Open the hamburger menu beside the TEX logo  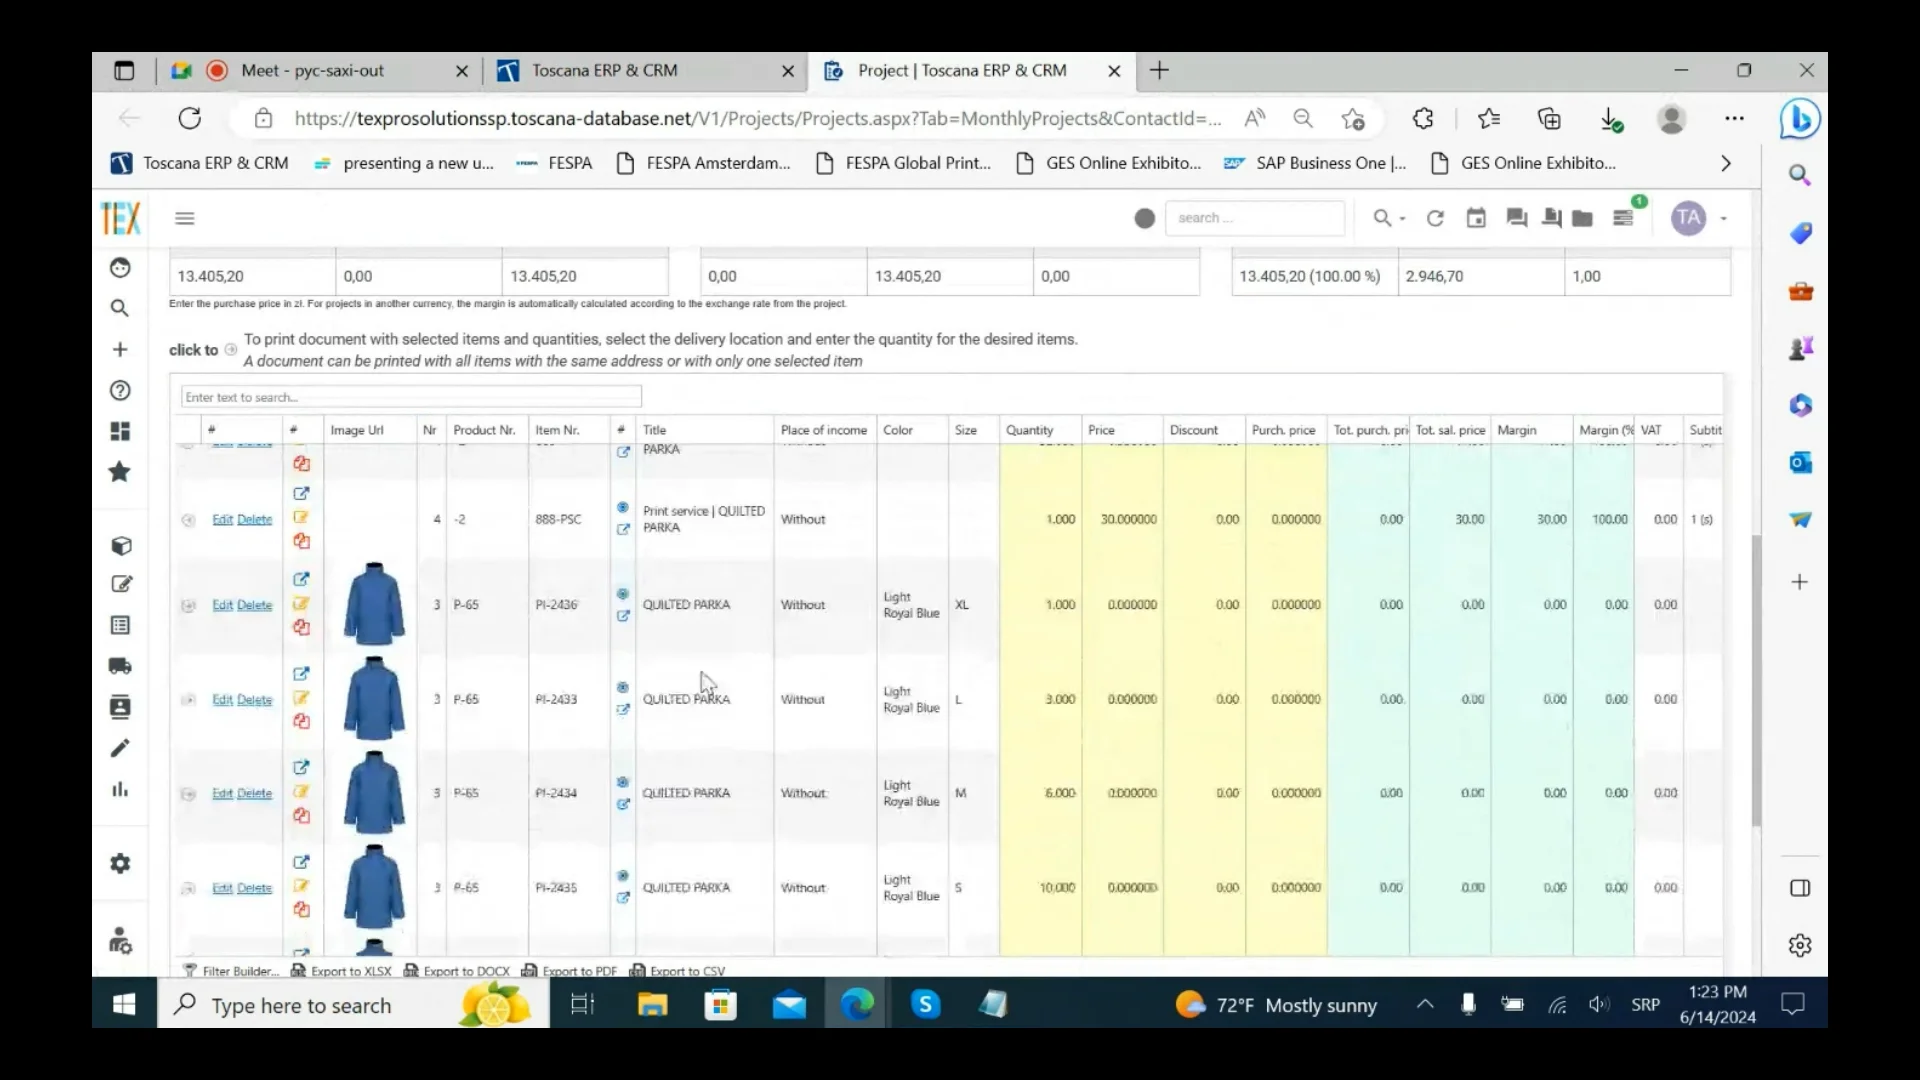pyautogui.click(x=185, y=218)
